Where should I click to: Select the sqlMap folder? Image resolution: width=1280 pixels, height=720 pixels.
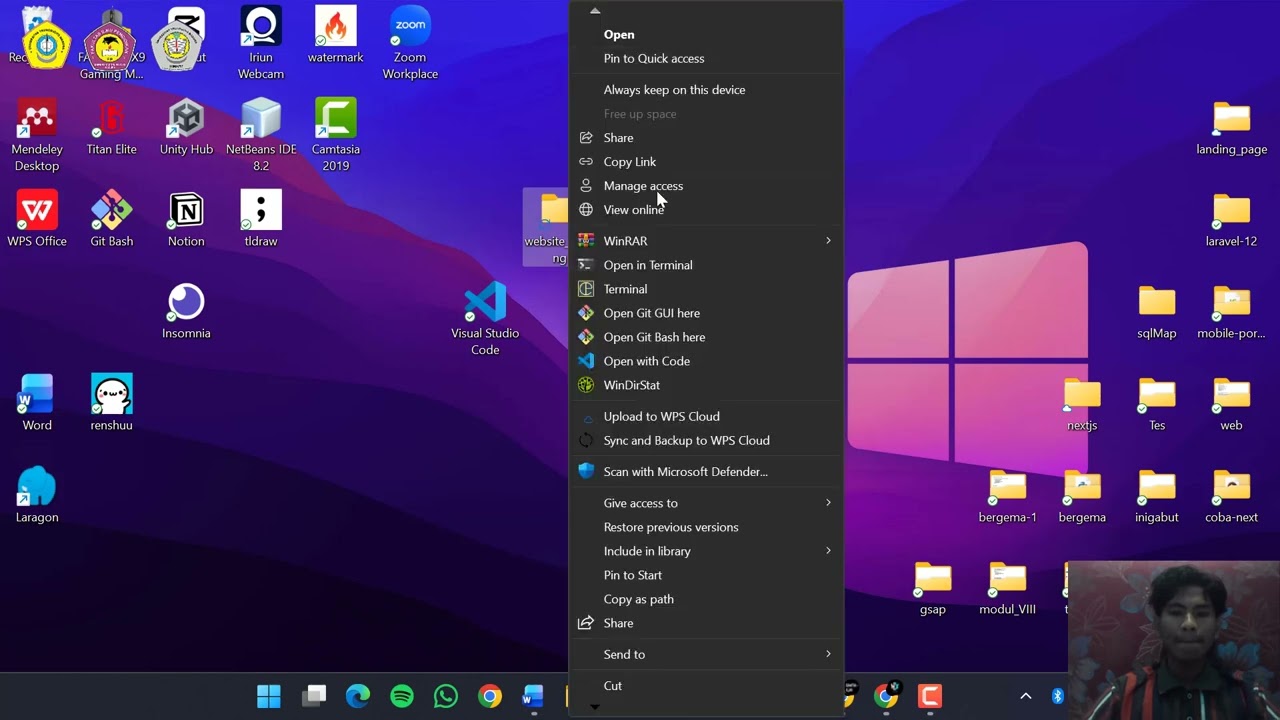(x=1157, y=311)
